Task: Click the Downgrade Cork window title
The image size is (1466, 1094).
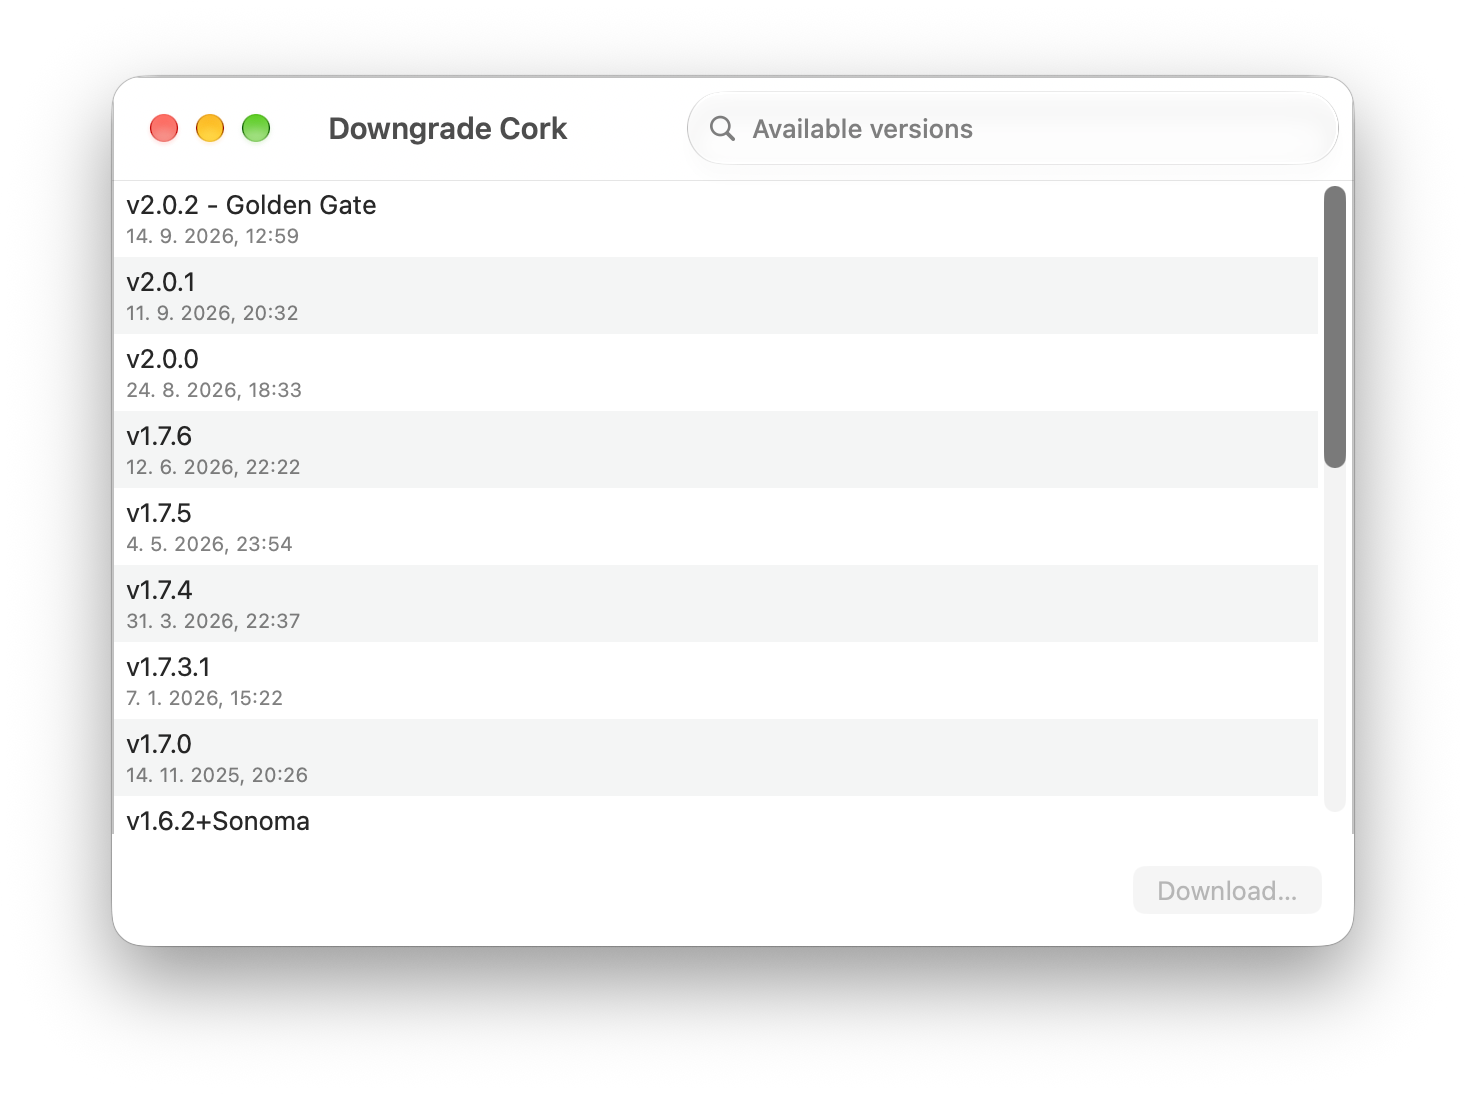Action: click(x=448, y=129)
